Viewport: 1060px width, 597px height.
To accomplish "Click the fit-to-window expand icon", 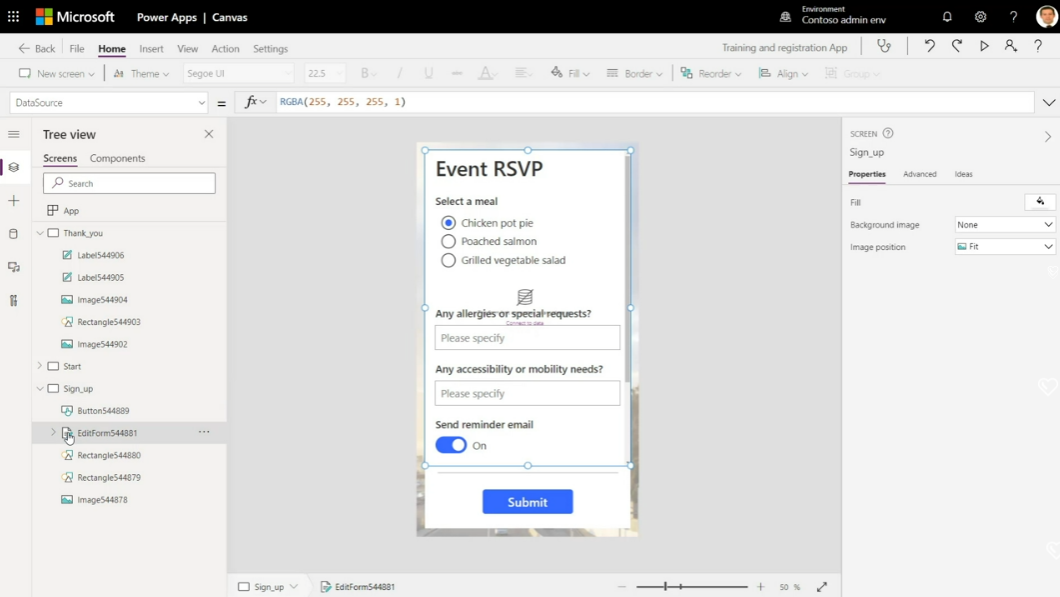I will pyautogui.click(x=821, y=587).
